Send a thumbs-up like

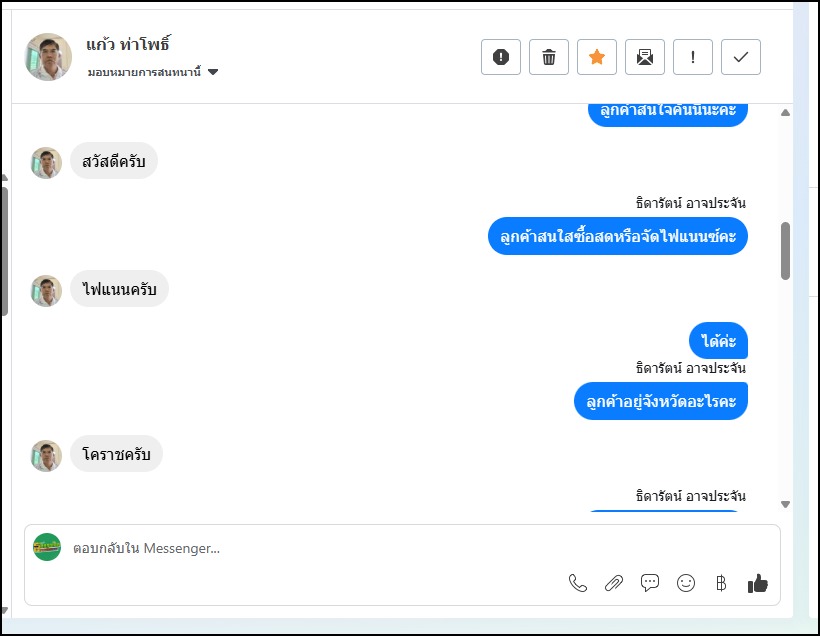point(758,583)
